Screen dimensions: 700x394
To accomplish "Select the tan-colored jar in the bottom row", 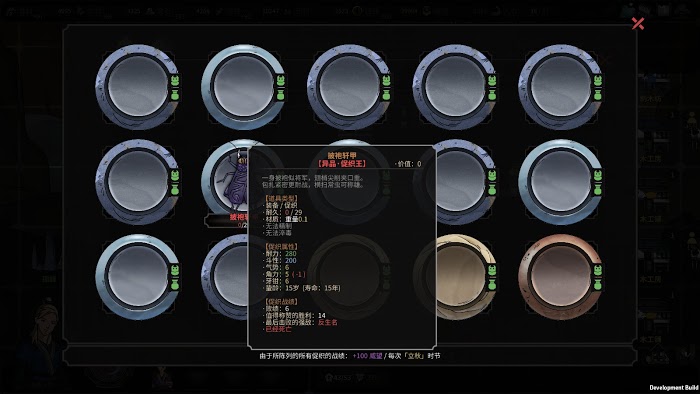I will click(x=464, y=277).
